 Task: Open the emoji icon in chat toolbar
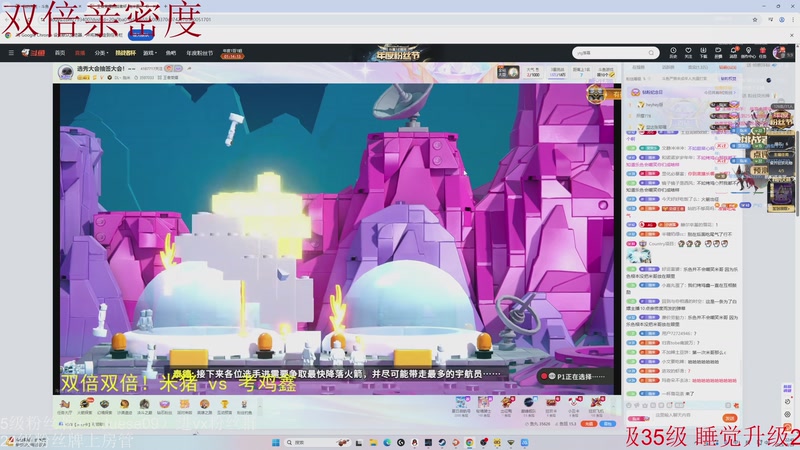click(x=629, y=405)
